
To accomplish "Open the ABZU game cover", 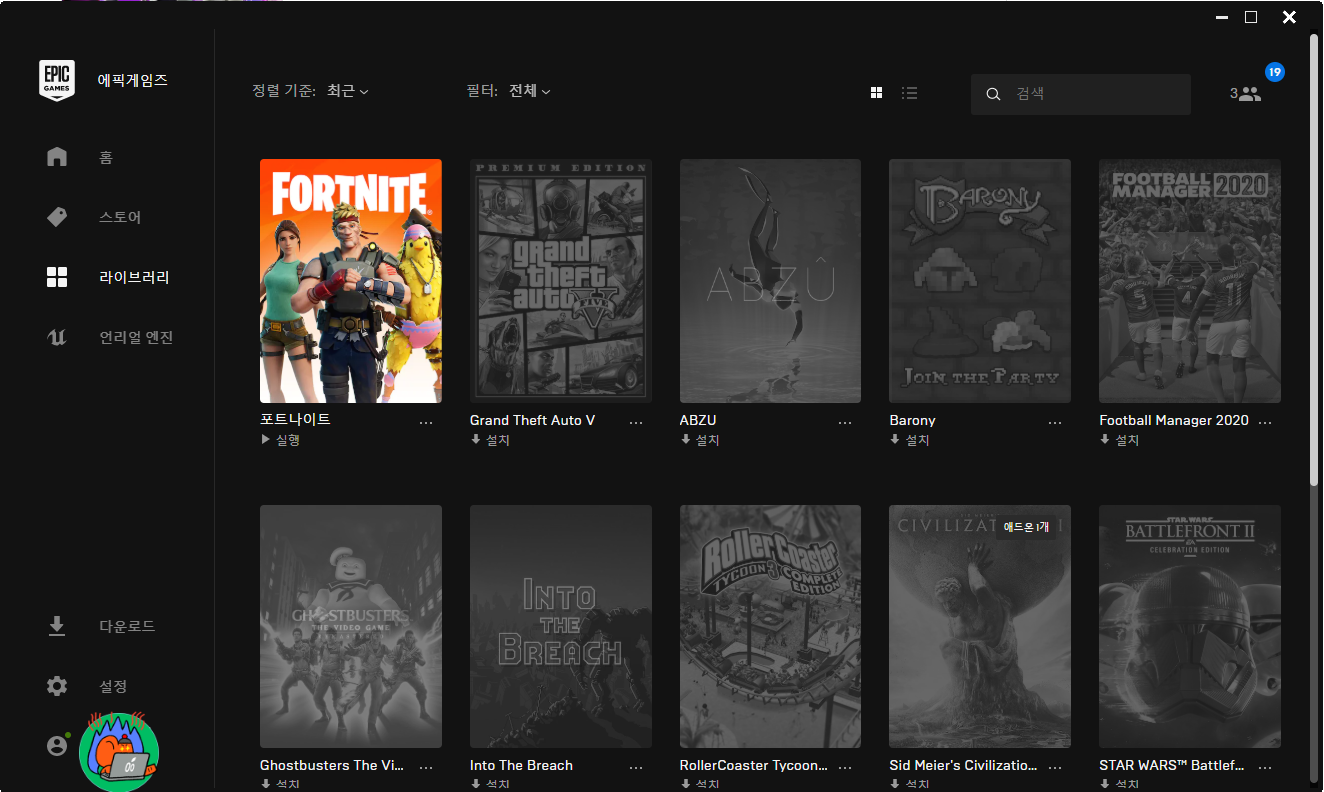I will click(x=770, y=281).
